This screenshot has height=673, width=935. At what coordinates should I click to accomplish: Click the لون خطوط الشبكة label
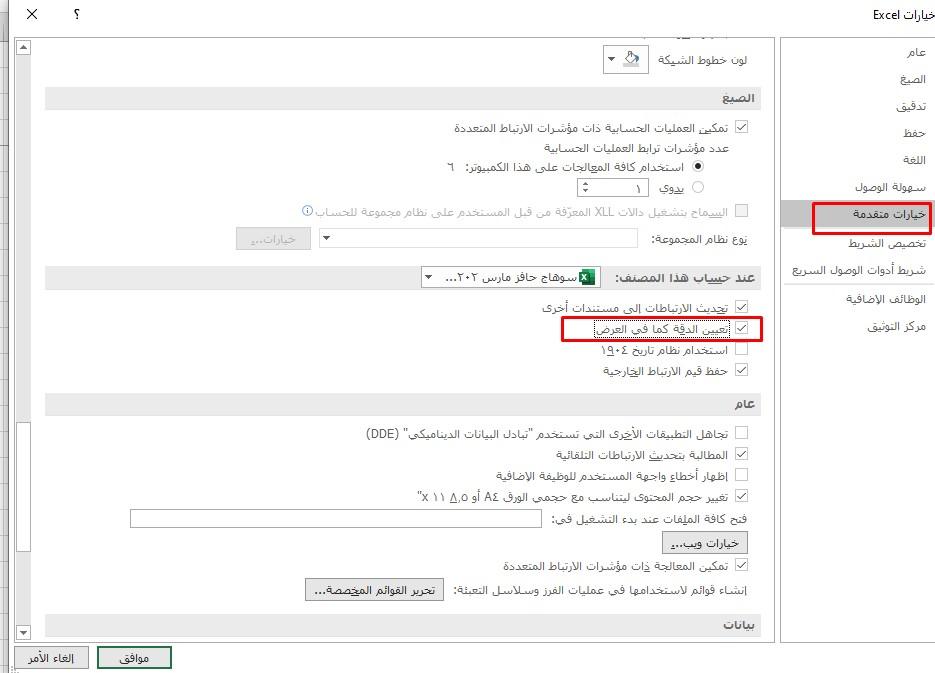click(x=702, y=60)
